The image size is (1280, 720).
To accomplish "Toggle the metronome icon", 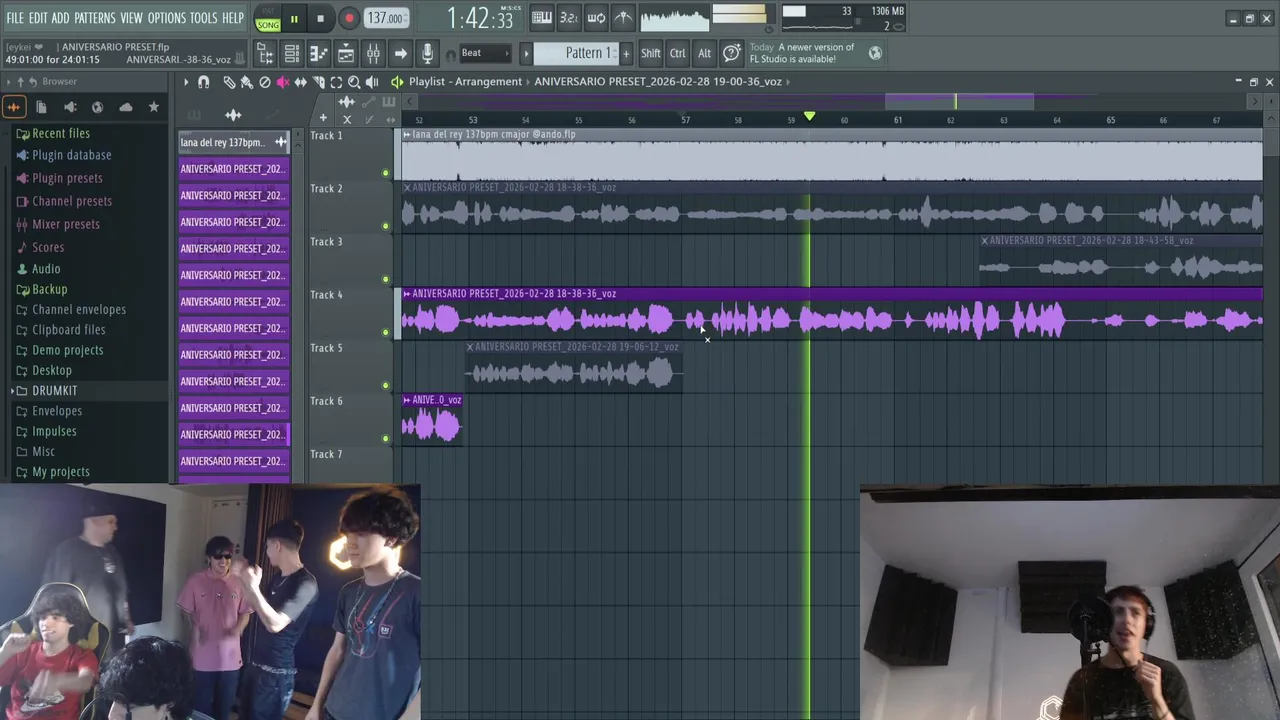I will 622,17.
